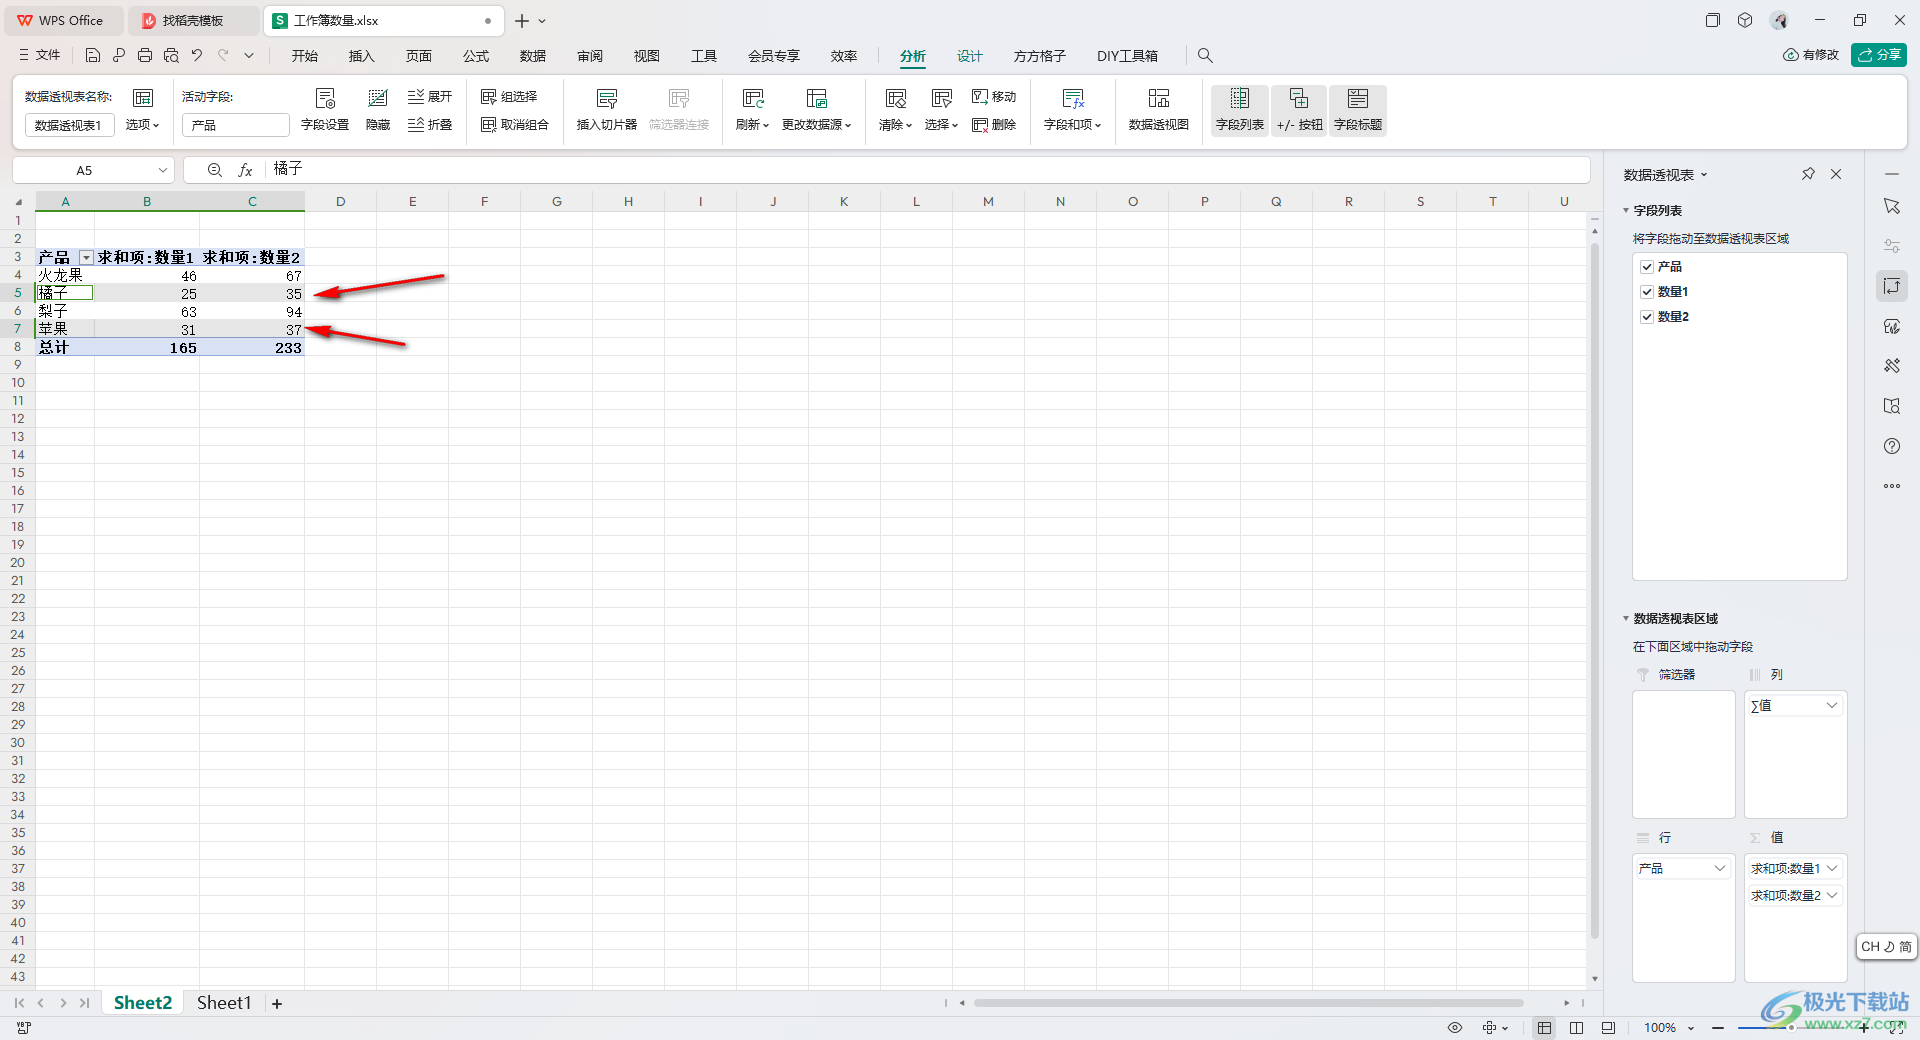Click the 分享 share button

point(1879,55)
